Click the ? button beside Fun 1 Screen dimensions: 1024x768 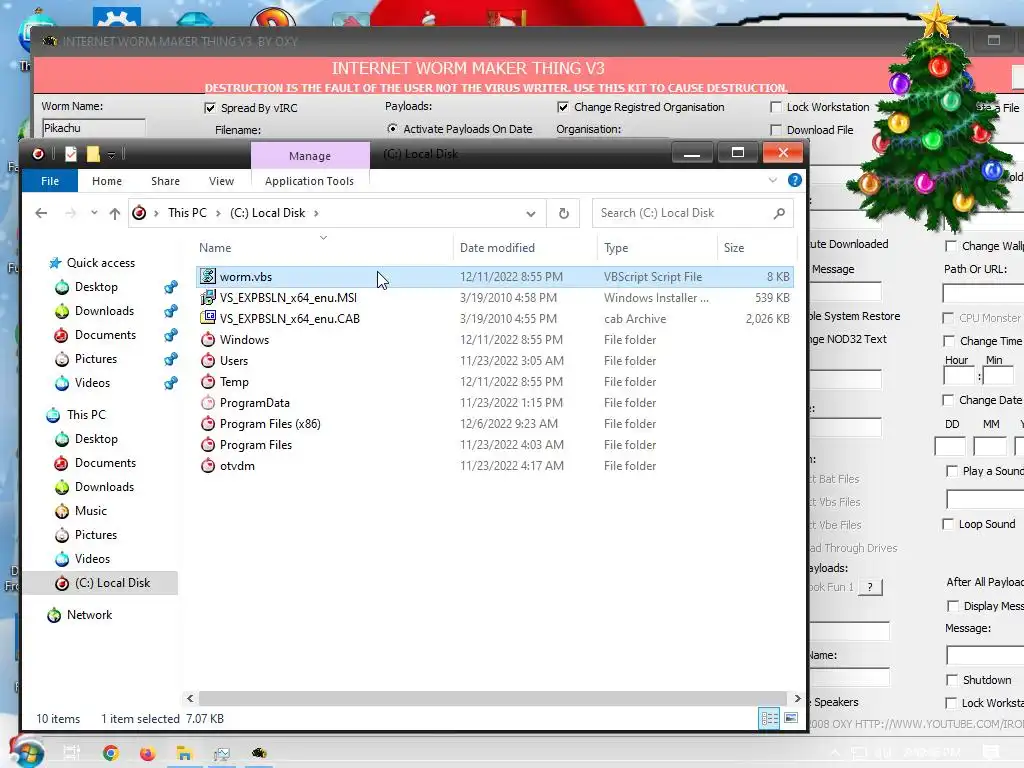click(870, 587)
